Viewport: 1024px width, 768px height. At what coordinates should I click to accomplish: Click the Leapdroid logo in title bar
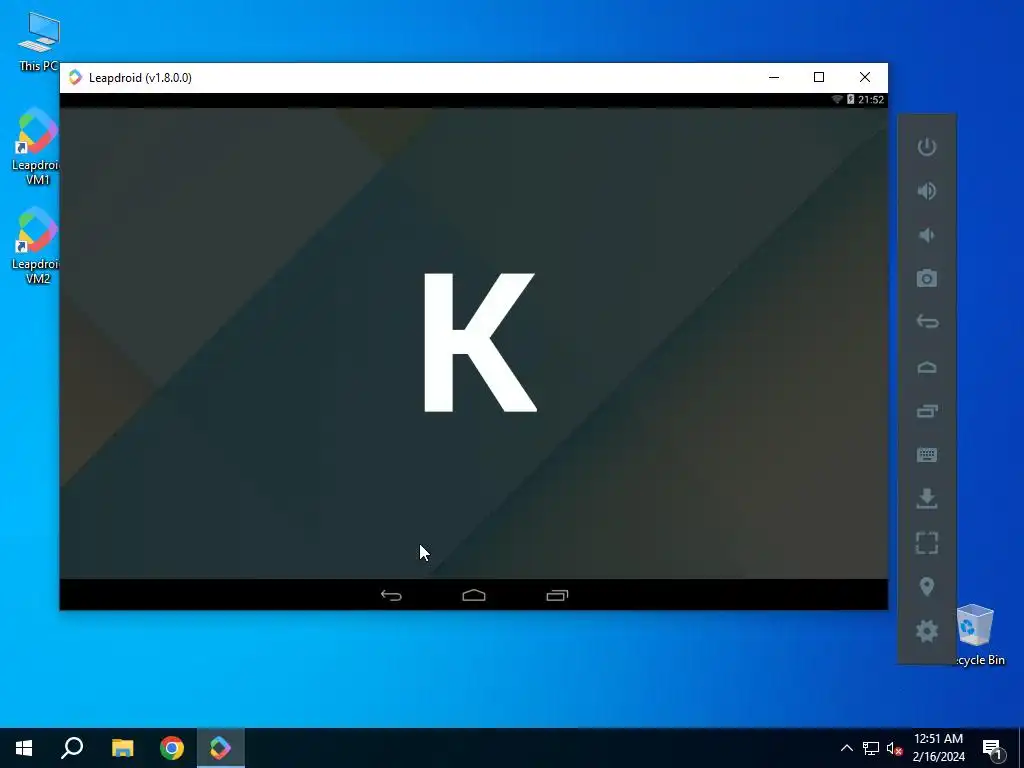pyautogui.click(x=76, y=77)
